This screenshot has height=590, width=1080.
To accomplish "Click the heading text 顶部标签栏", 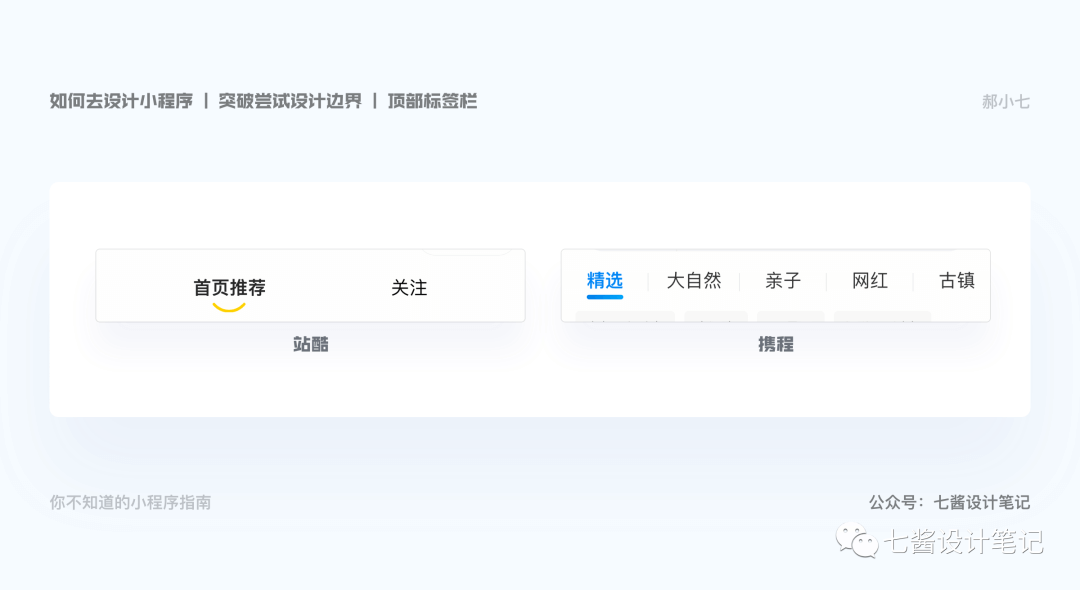I will coord(433,101).
